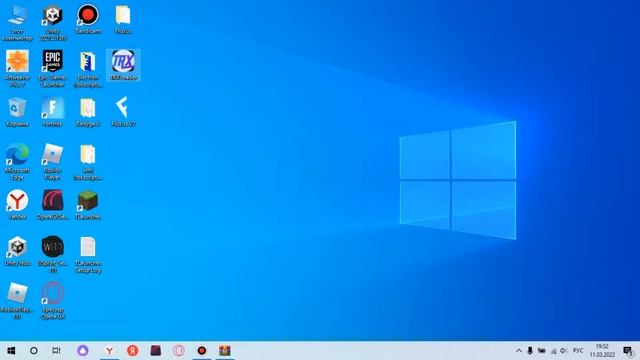Launch Artweaver orange flower shortcut
The width and height of the screenshot is (640, 360).
tap(17, 69)
